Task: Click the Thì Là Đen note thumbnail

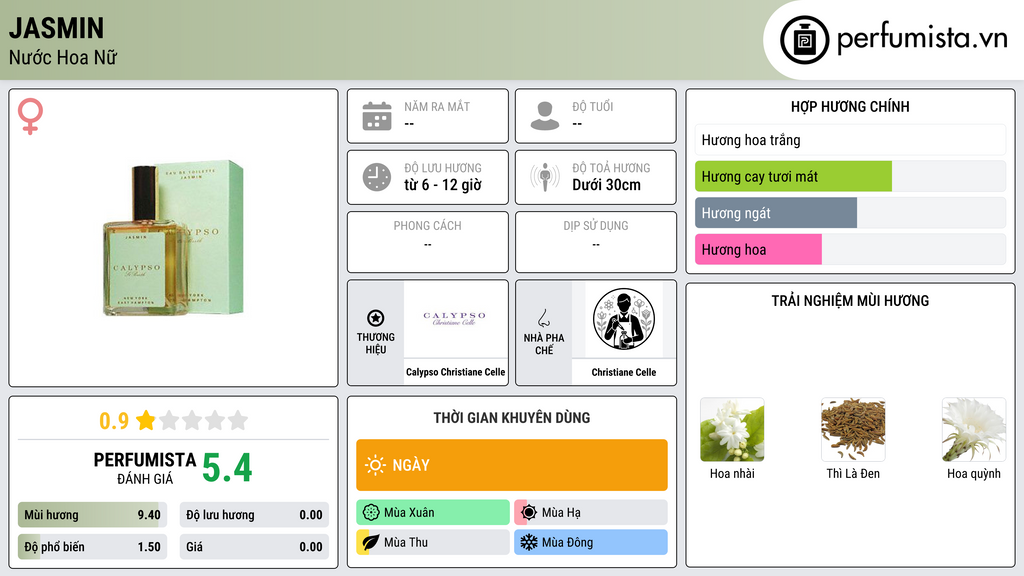Action: click(853, 430)
